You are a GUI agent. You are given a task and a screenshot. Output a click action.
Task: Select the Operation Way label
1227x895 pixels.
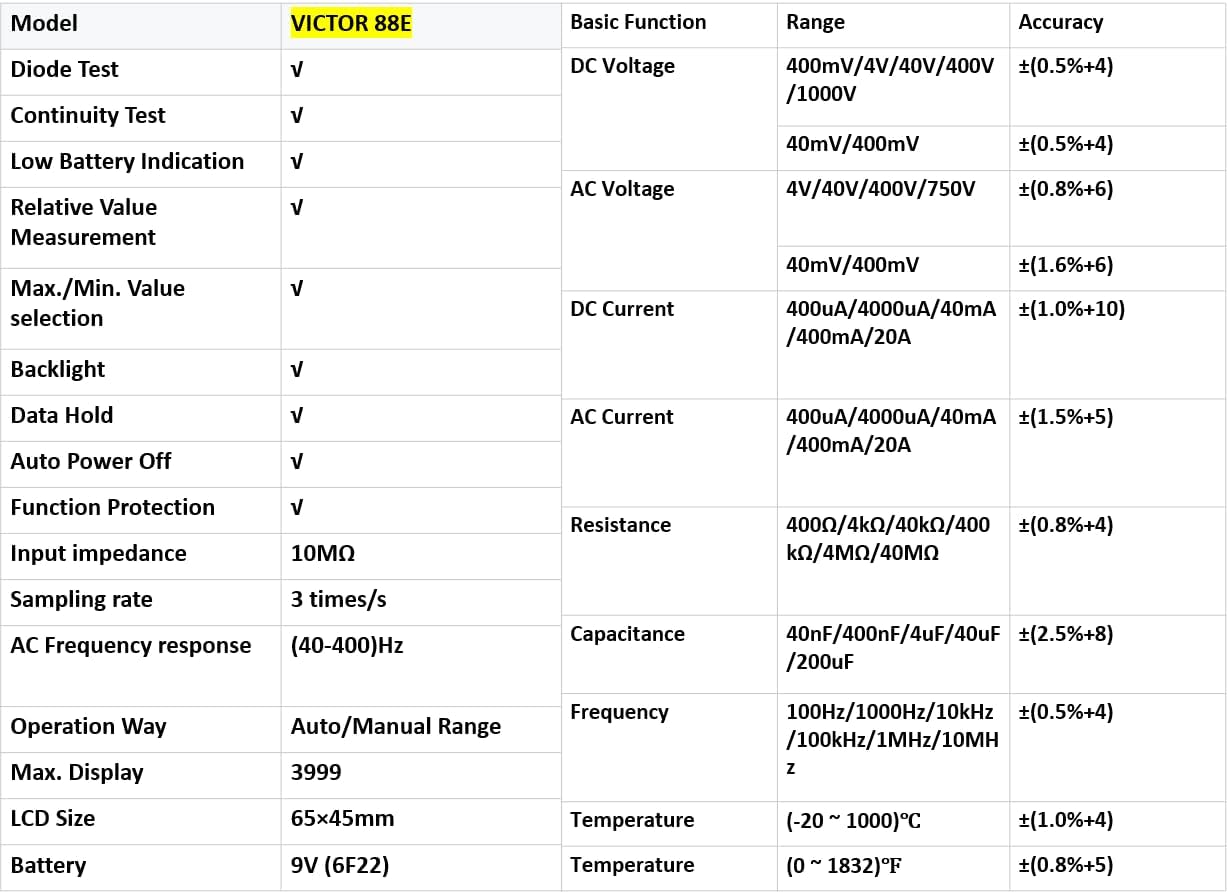89,727
